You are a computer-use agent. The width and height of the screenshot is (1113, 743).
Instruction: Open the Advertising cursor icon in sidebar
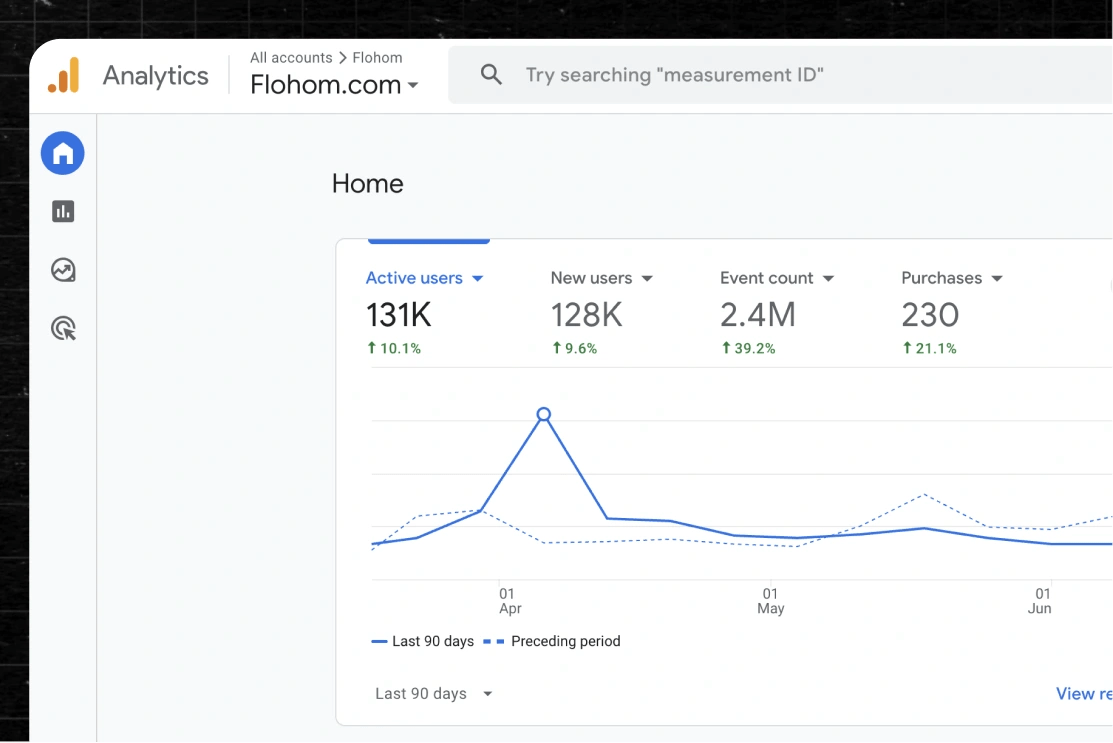tap(63, 328)
